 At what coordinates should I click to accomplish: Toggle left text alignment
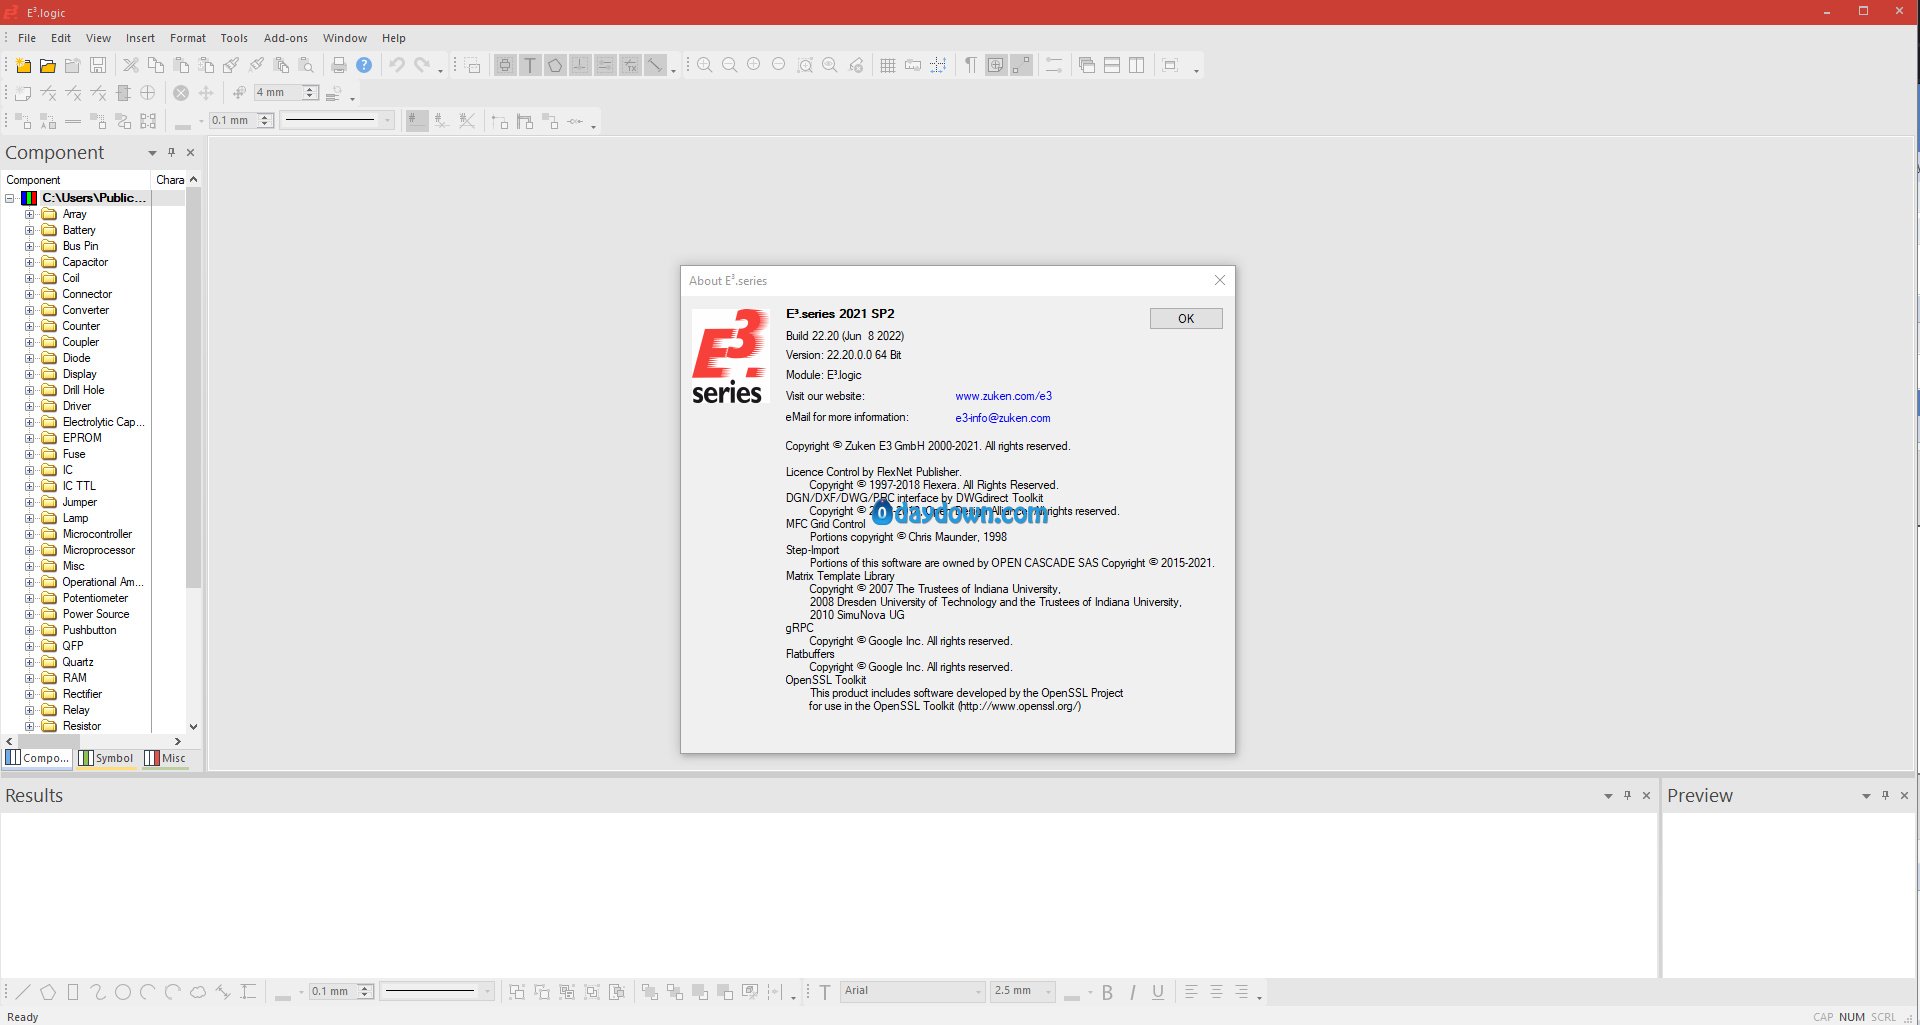pyautogui.click(x=1191, y=992)
